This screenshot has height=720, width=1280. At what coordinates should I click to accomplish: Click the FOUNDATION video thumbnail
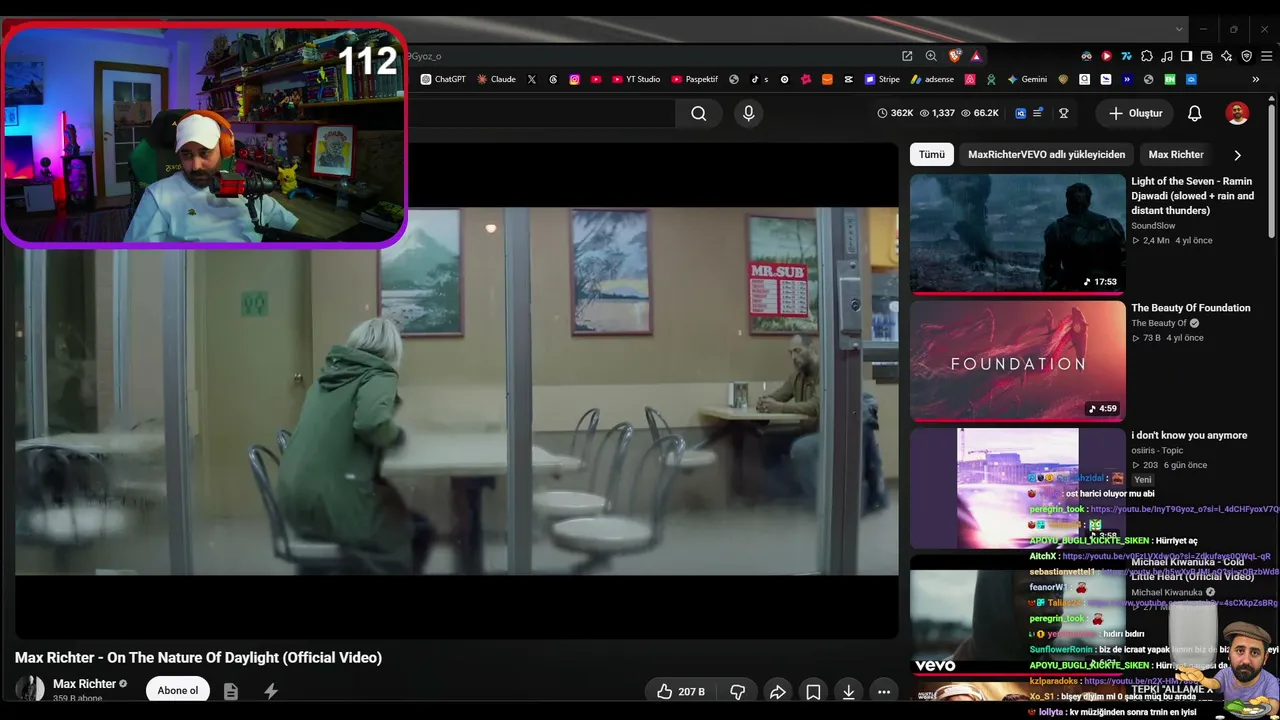(x=1018, y=361)
